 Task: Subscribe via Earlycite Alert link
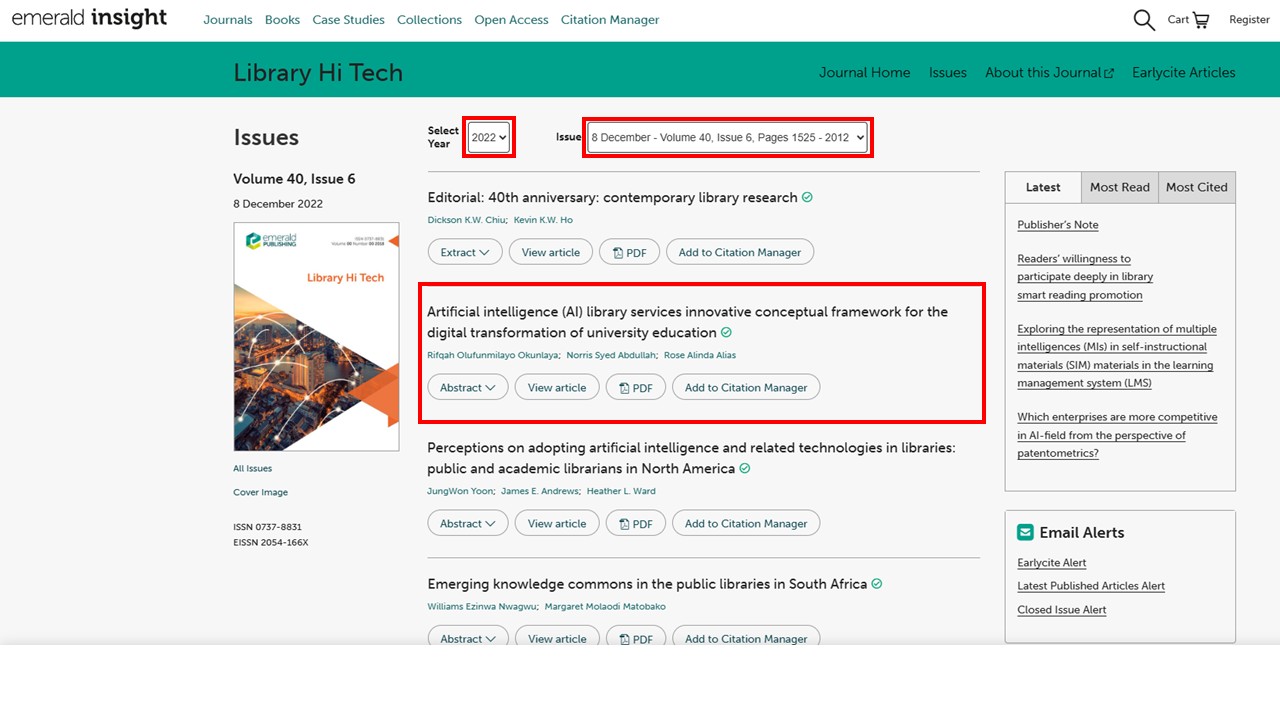pyautogui.click(x=1052, y=563)
